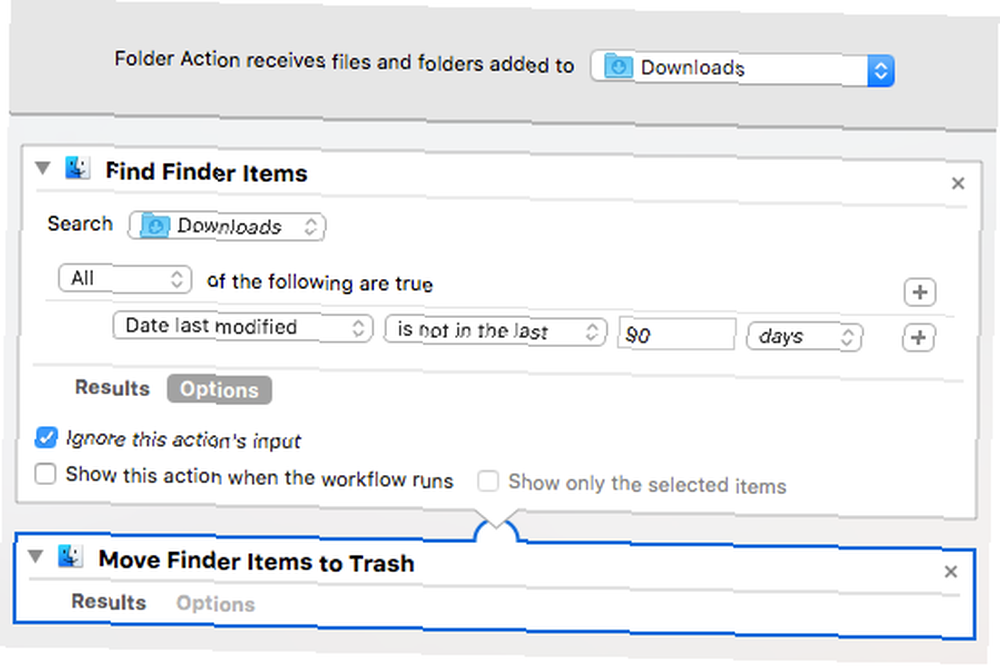
Task: Click the Finder icon beside Find Finder Items
Action: point(77,168)
